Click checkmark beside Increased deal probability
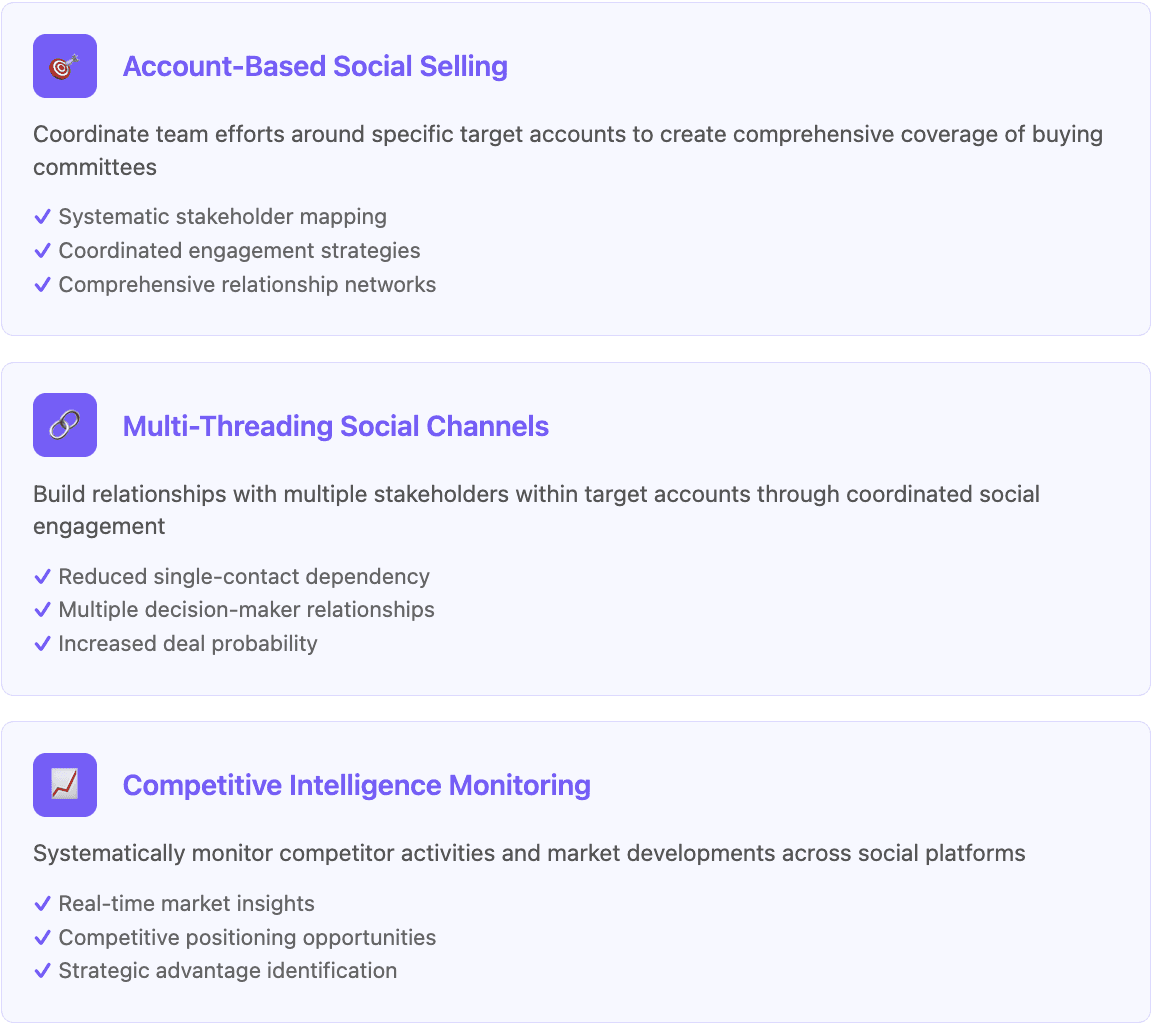This screenshot has height=1024, width=1152. (x=43, y=643)
